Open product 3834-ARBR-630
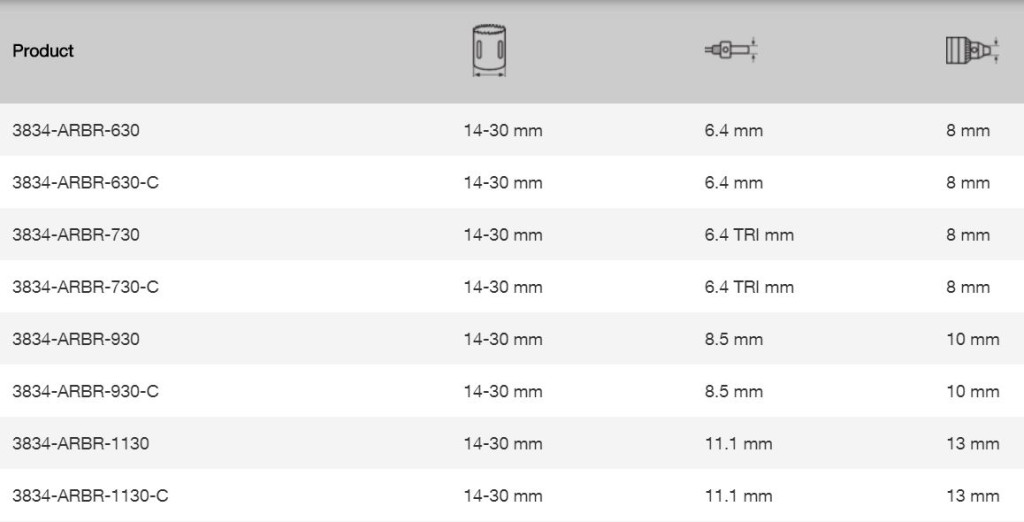Screen dimensions: 1024x522 coord(76,130)
